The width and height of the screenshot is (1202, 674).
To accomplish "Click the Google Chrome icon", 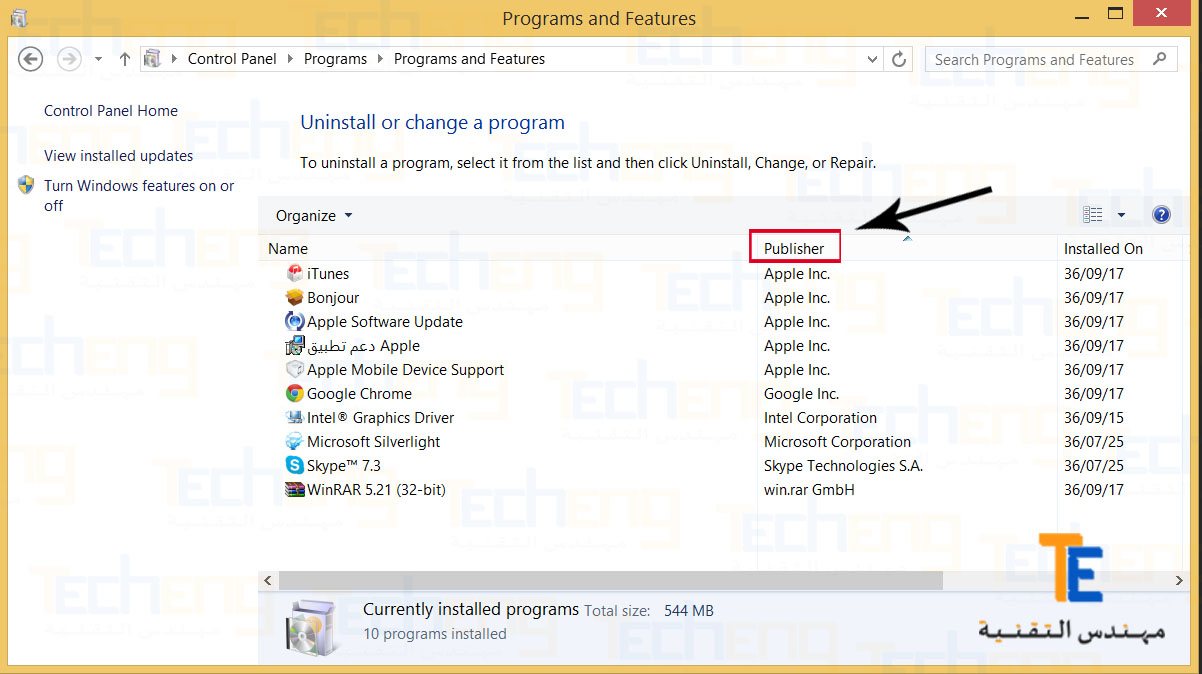I will point(294,393).
